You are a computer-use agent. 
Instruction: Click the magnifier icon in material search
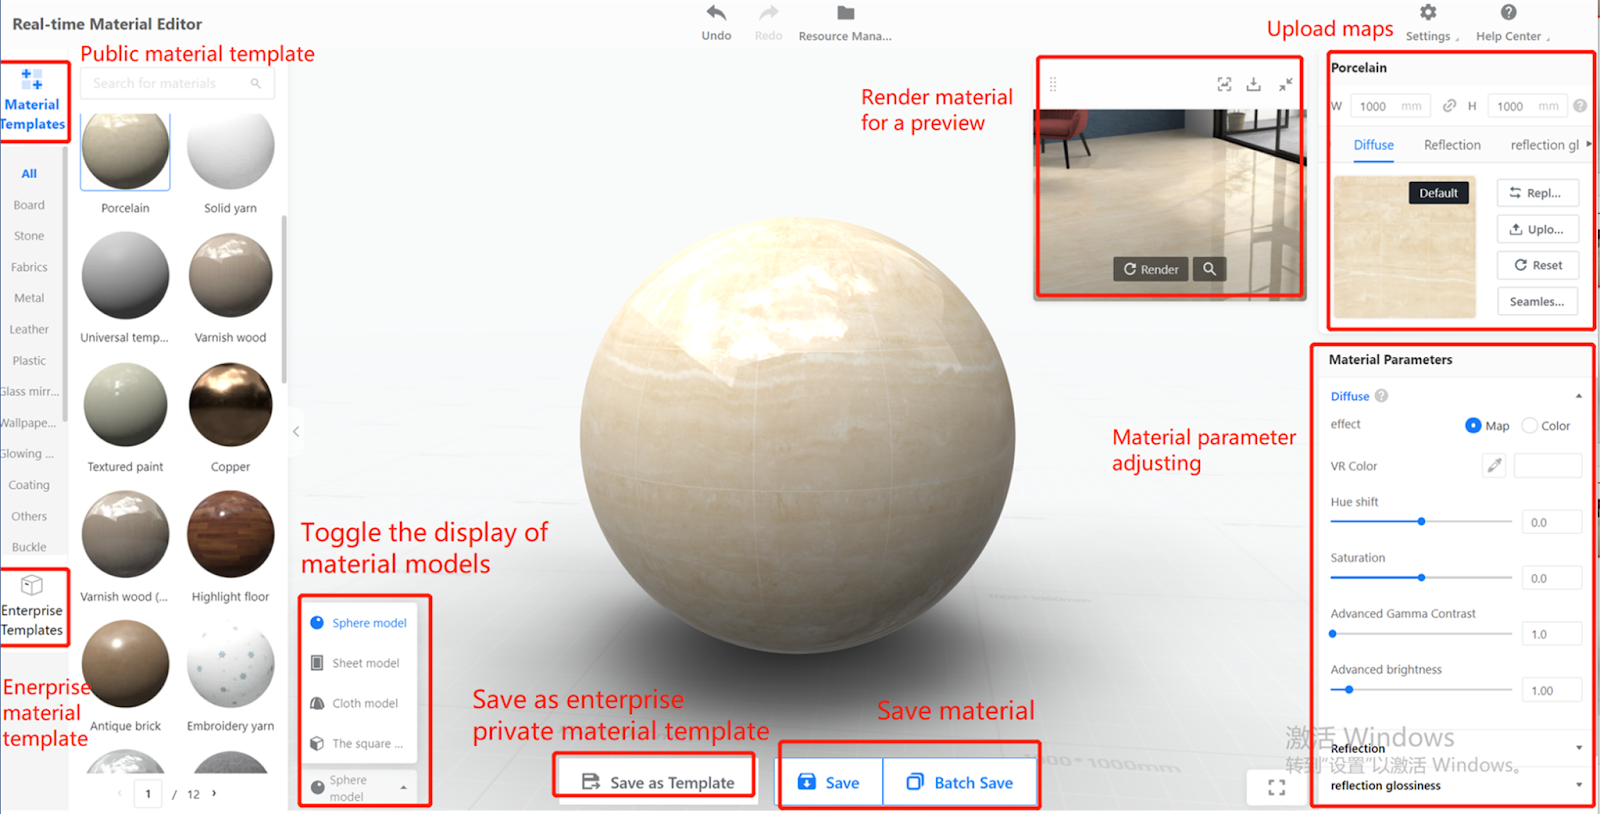tap(256, 84)
